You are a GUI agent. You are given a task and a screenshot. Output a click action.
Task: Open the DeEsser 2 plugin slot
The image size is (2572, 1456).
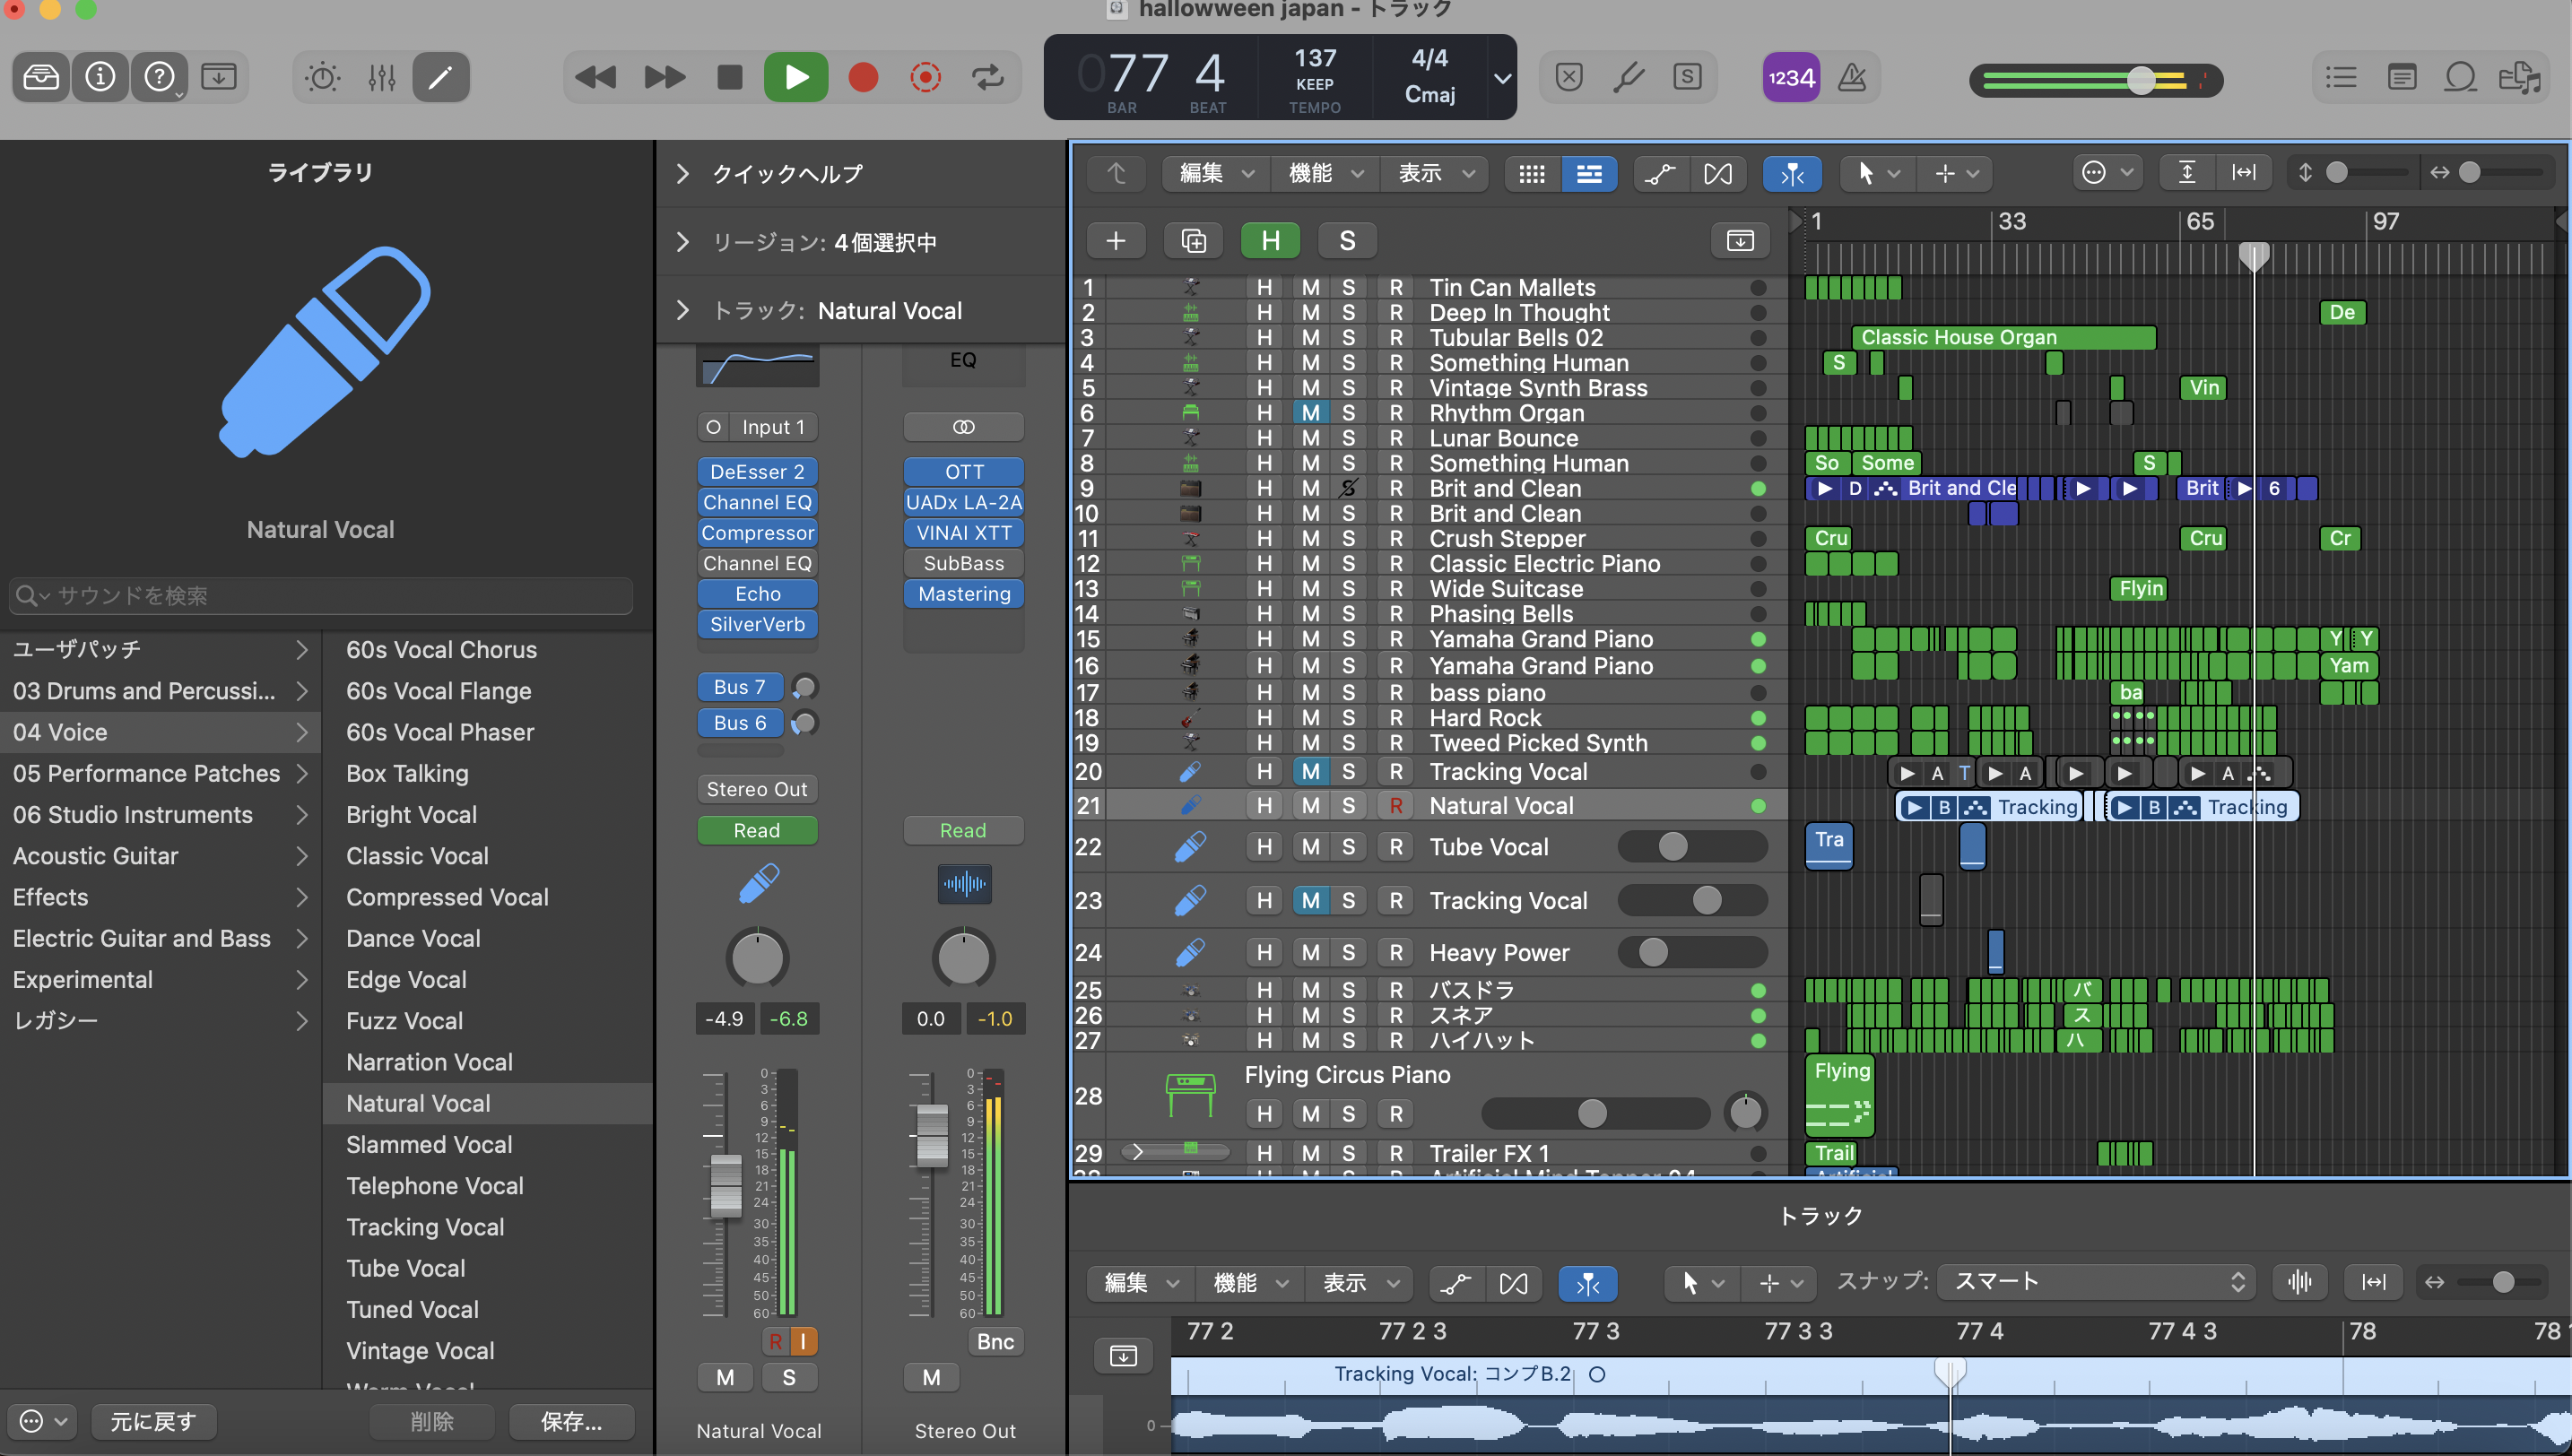(757, 471)
